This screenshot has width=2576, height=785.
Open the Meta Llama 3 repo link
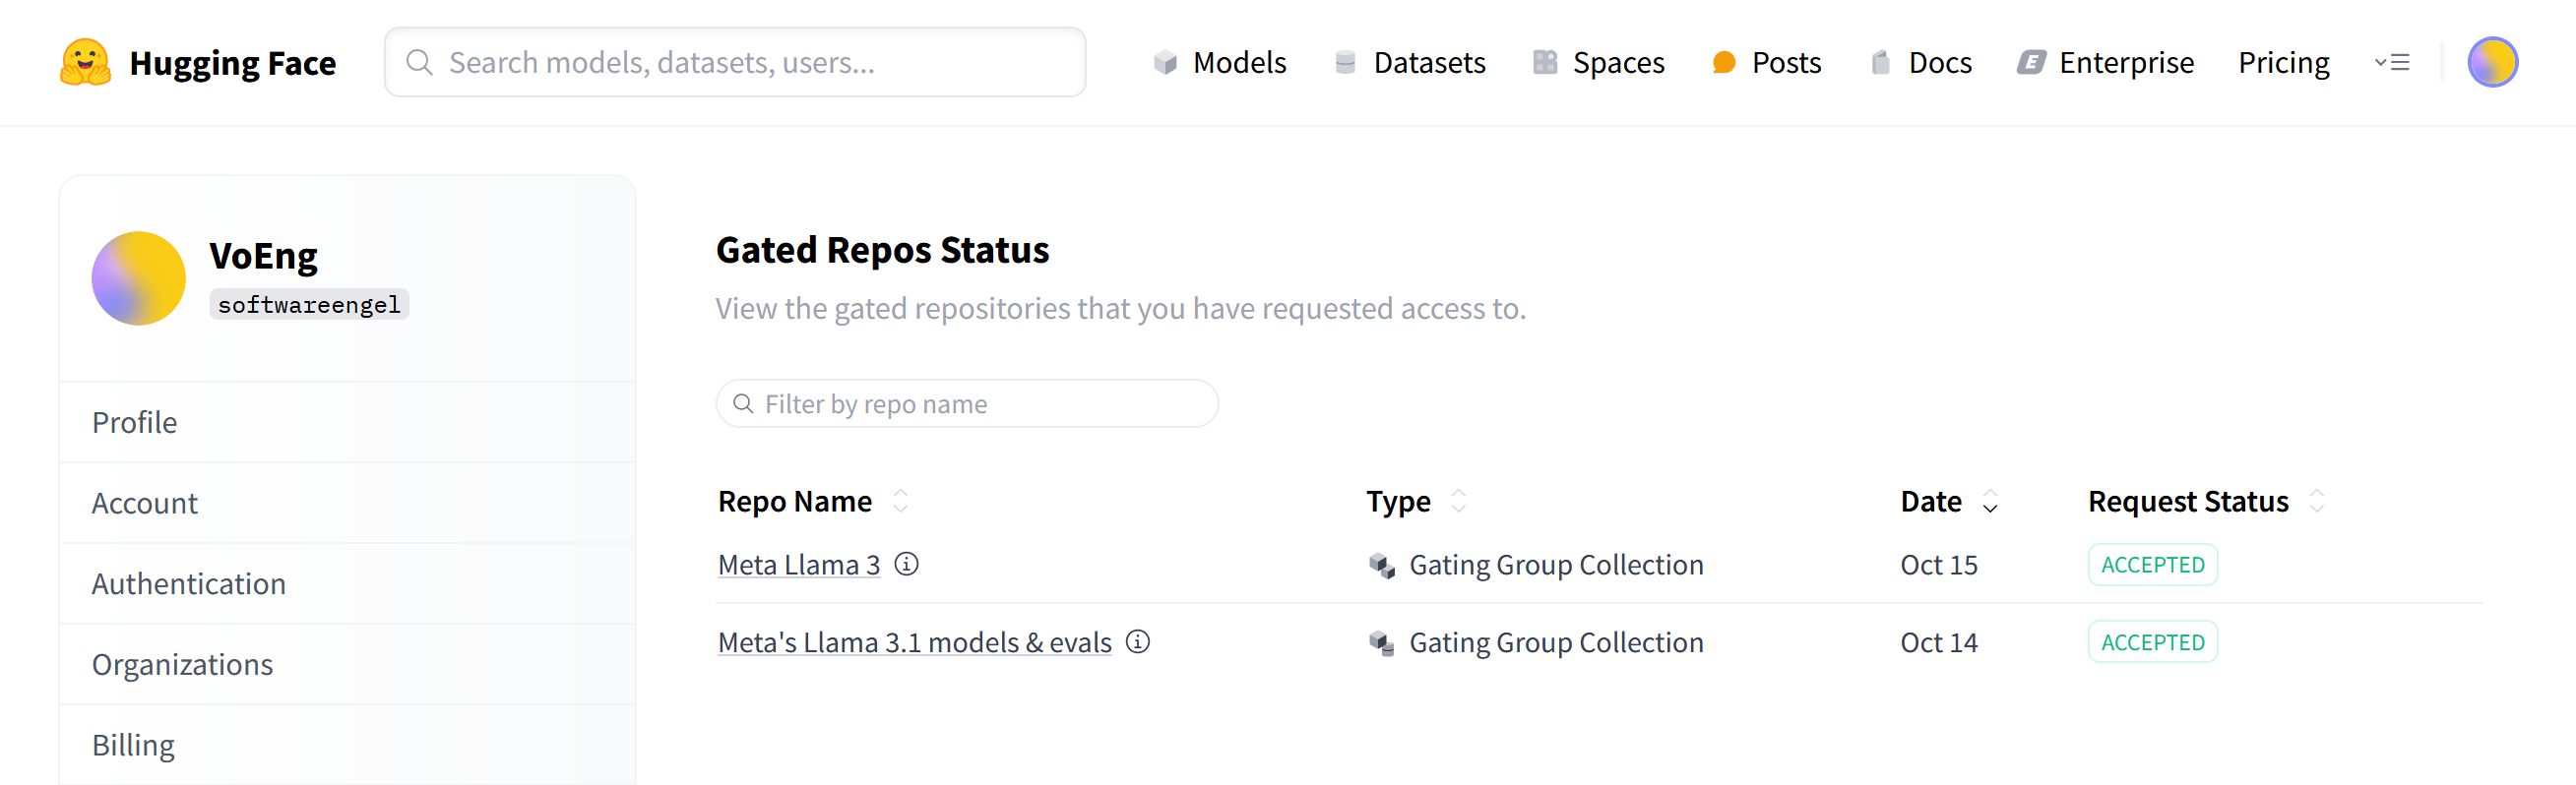[x=799, y=565]
